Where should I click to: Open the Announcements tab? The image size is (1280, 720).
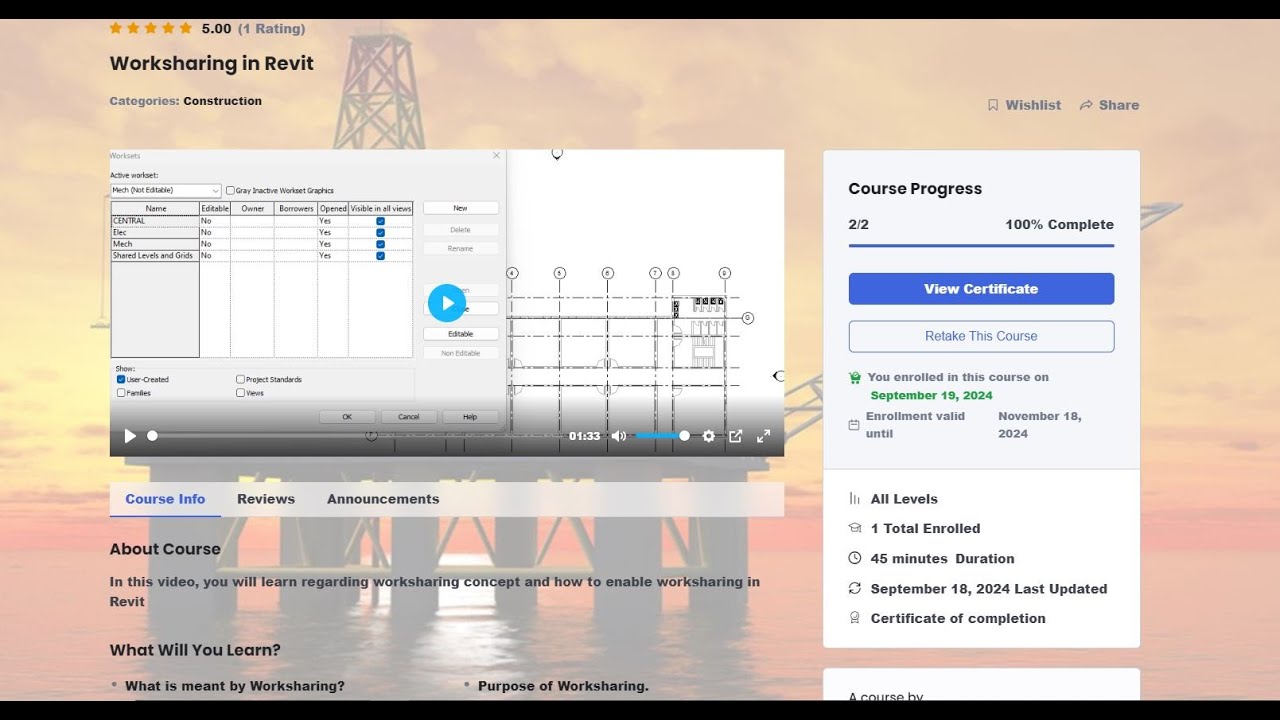tap(383, 499)
